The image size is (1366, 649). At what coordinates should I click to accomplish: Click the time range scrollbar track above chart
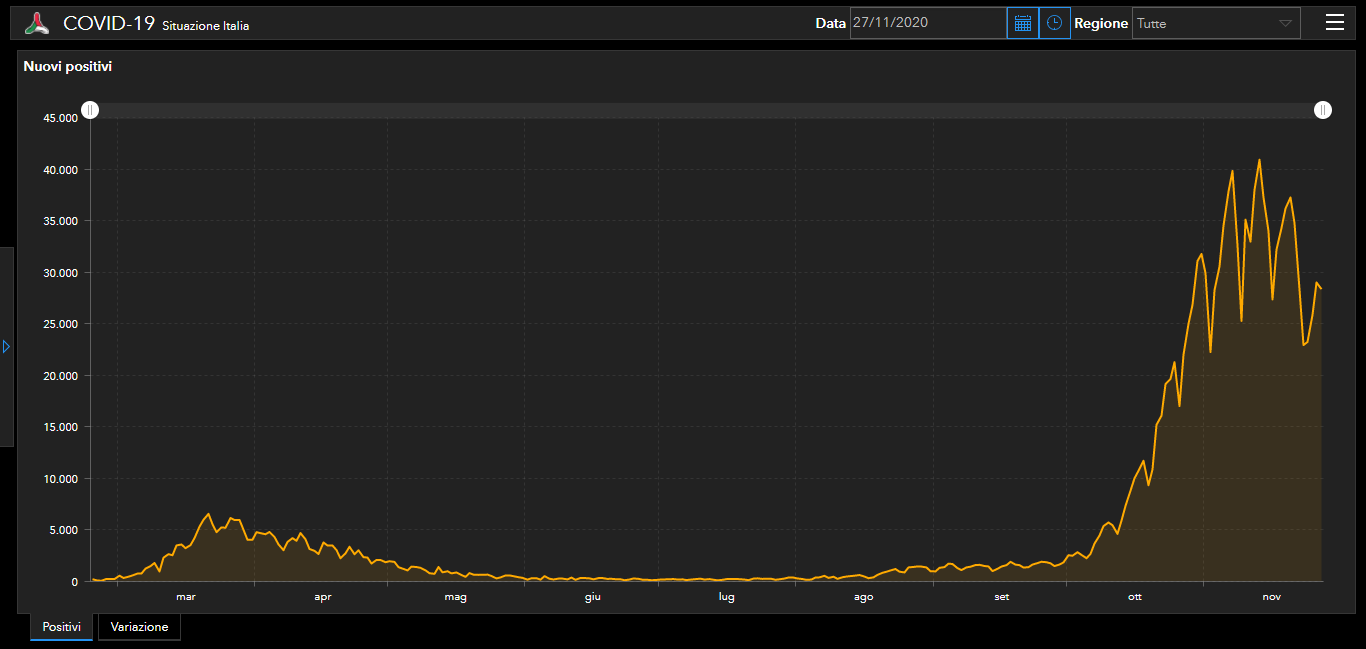point(706,110)
